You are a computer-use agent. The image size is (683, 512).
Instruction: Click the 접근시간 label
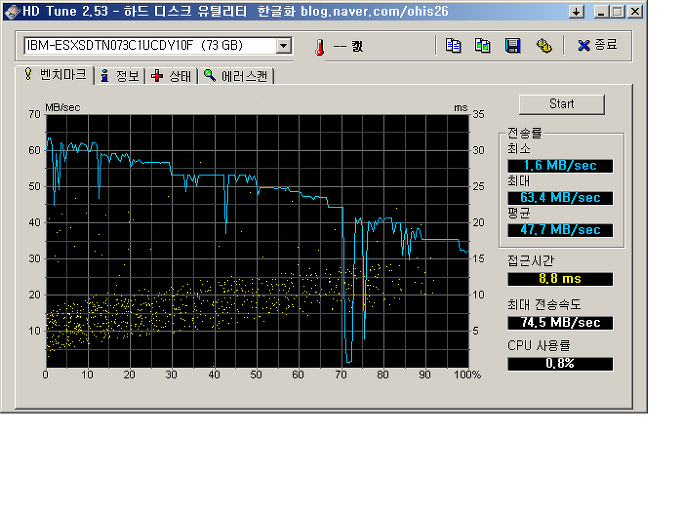[530, 261]
